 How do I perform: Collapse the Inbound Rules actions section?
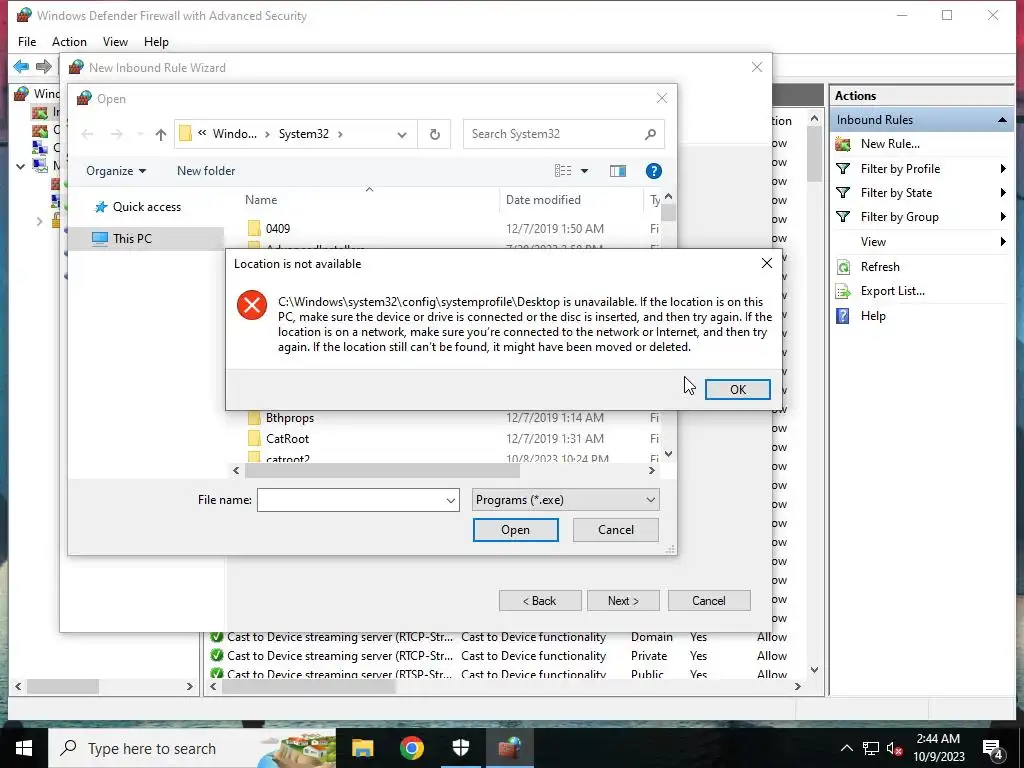pyautogui.click(x=1002, y=120)
